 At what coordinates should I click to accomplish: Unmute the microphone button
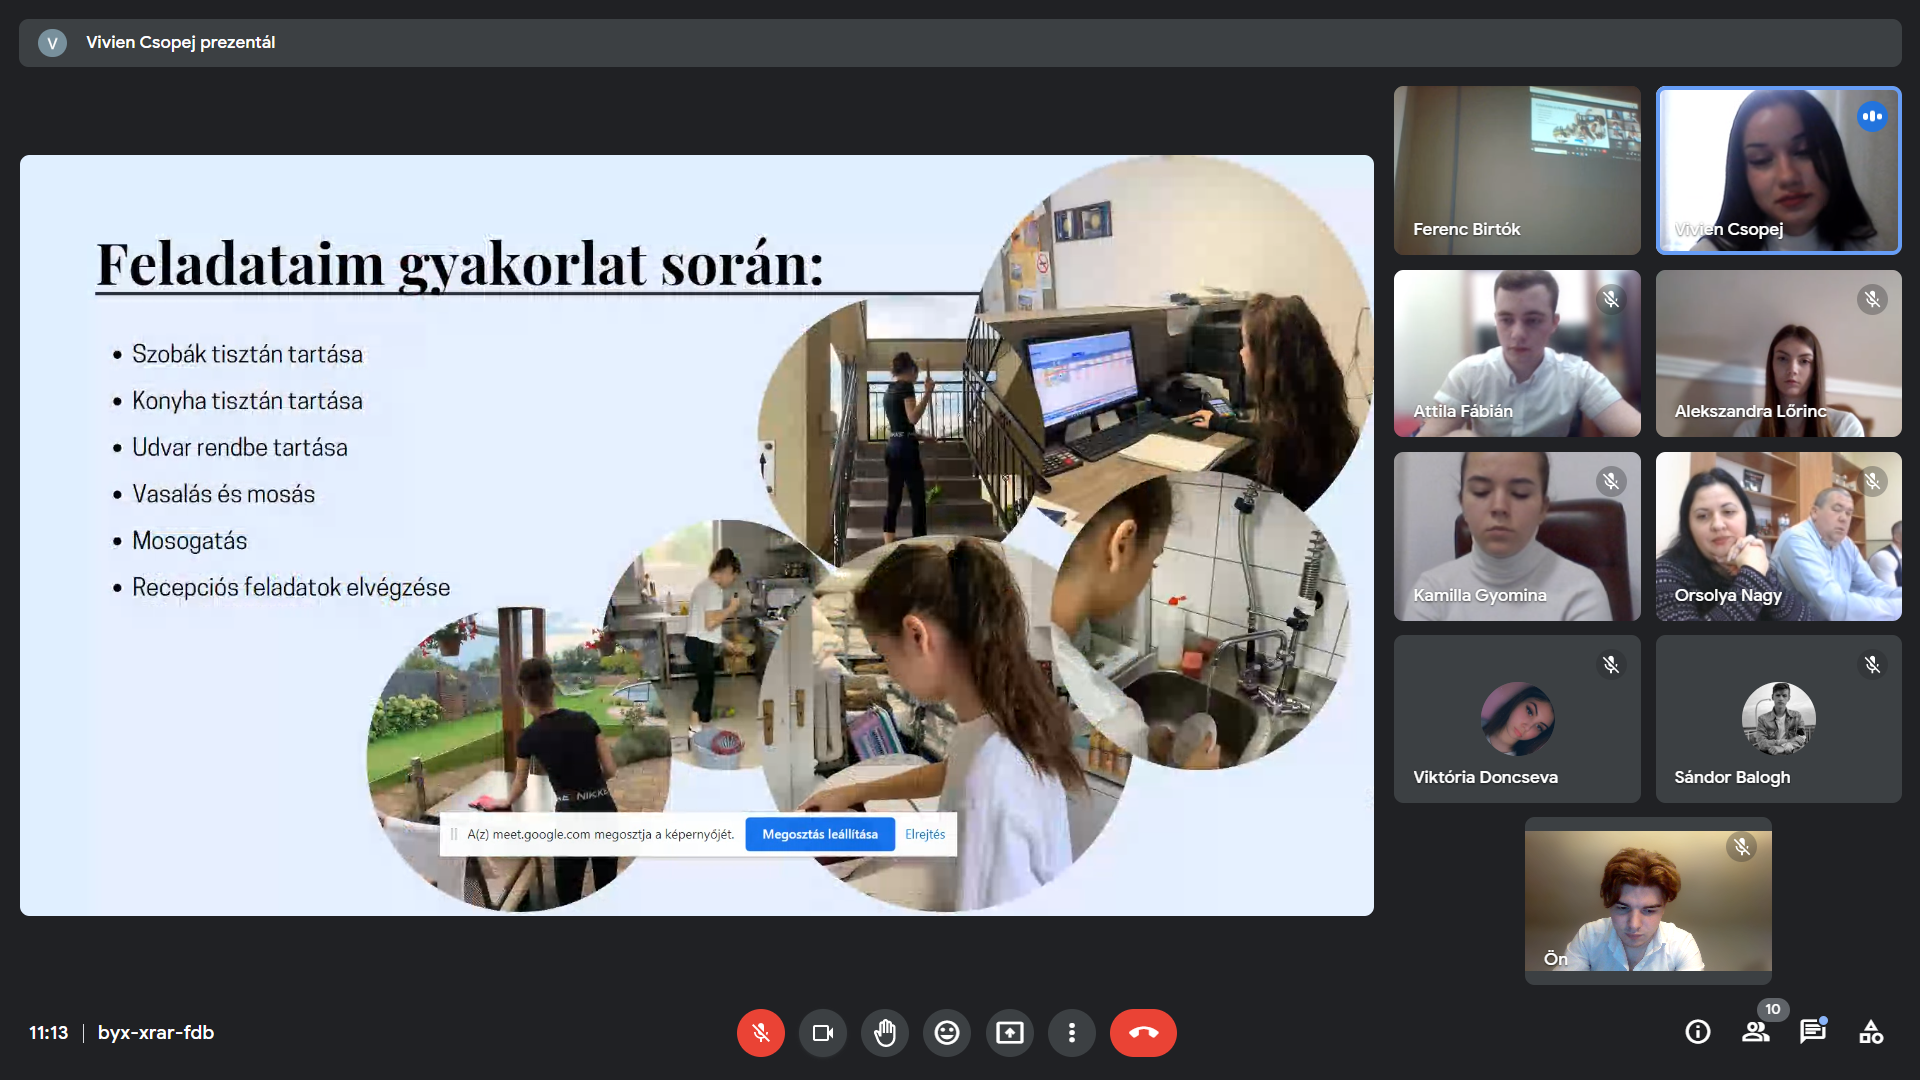coord(760,1033)
